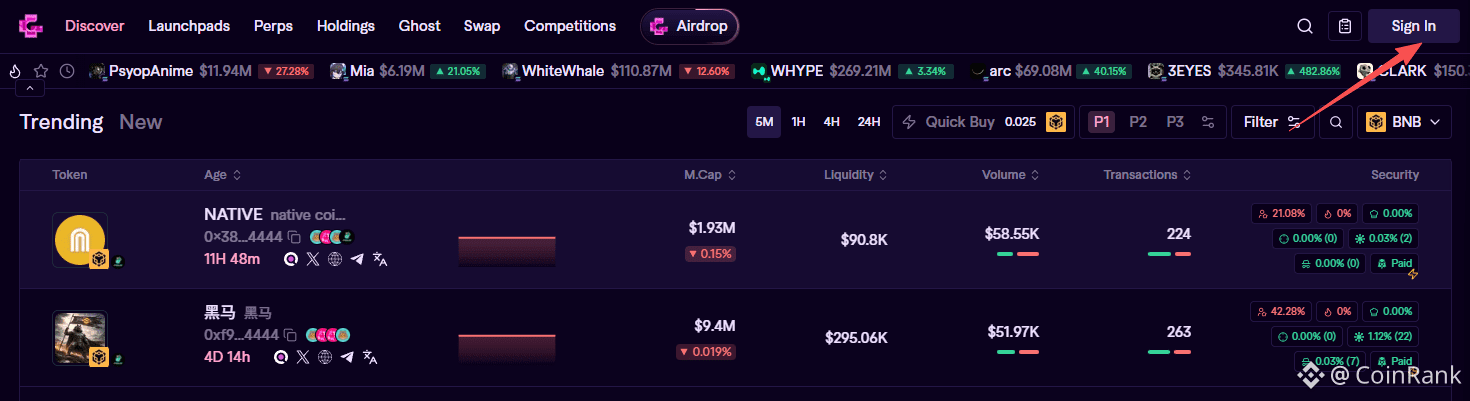Click the trending fire icon in ticker bar
Viewport: 1470px width, 401px height.
(15, 71)
